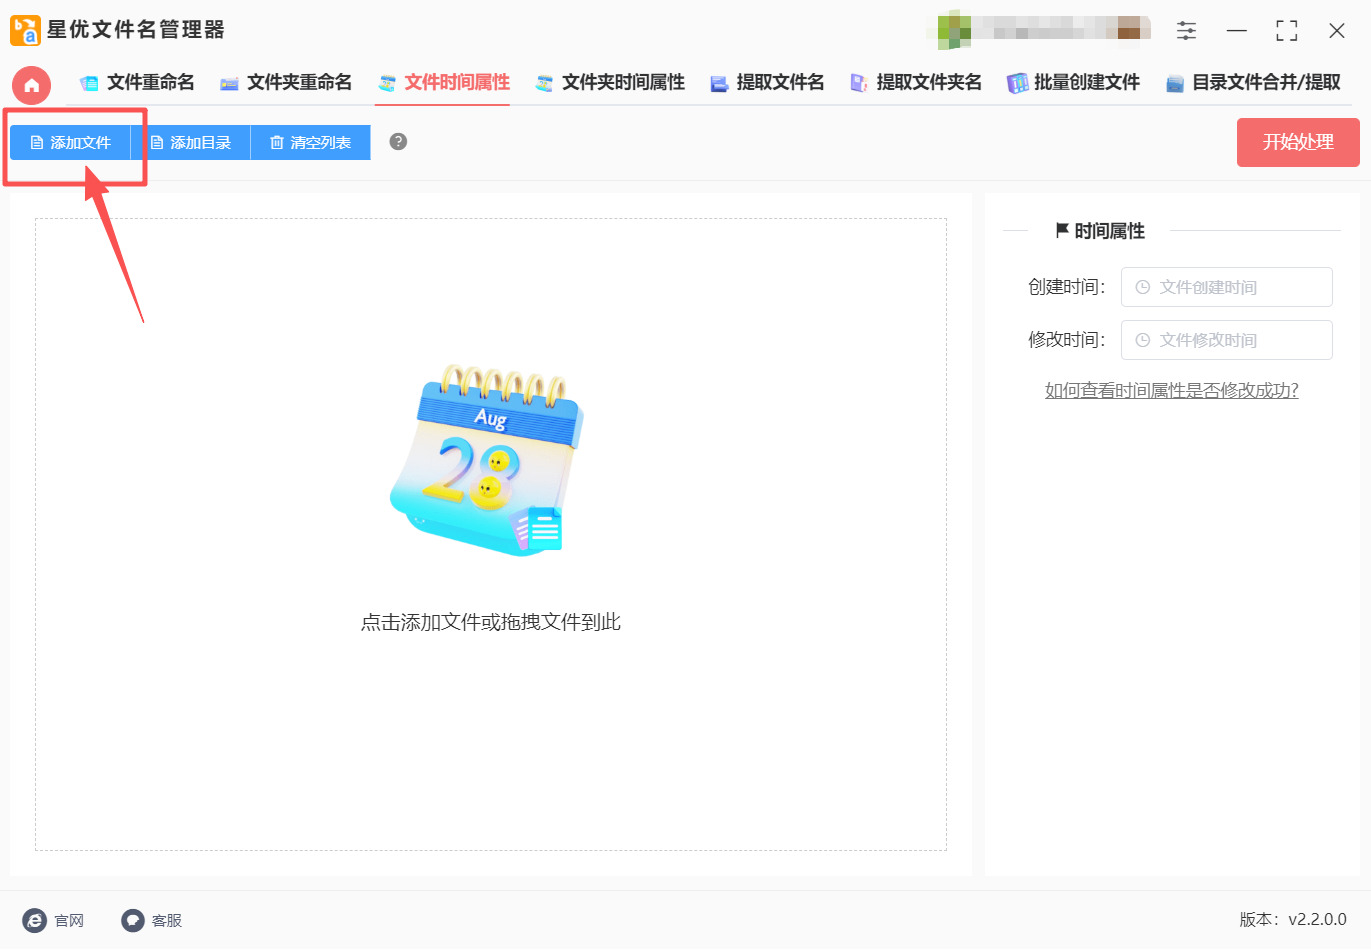Click the home icon at top left
The height and width of the screenshot is (950, 1371).
pyautogui.click(x=31, y=85)
